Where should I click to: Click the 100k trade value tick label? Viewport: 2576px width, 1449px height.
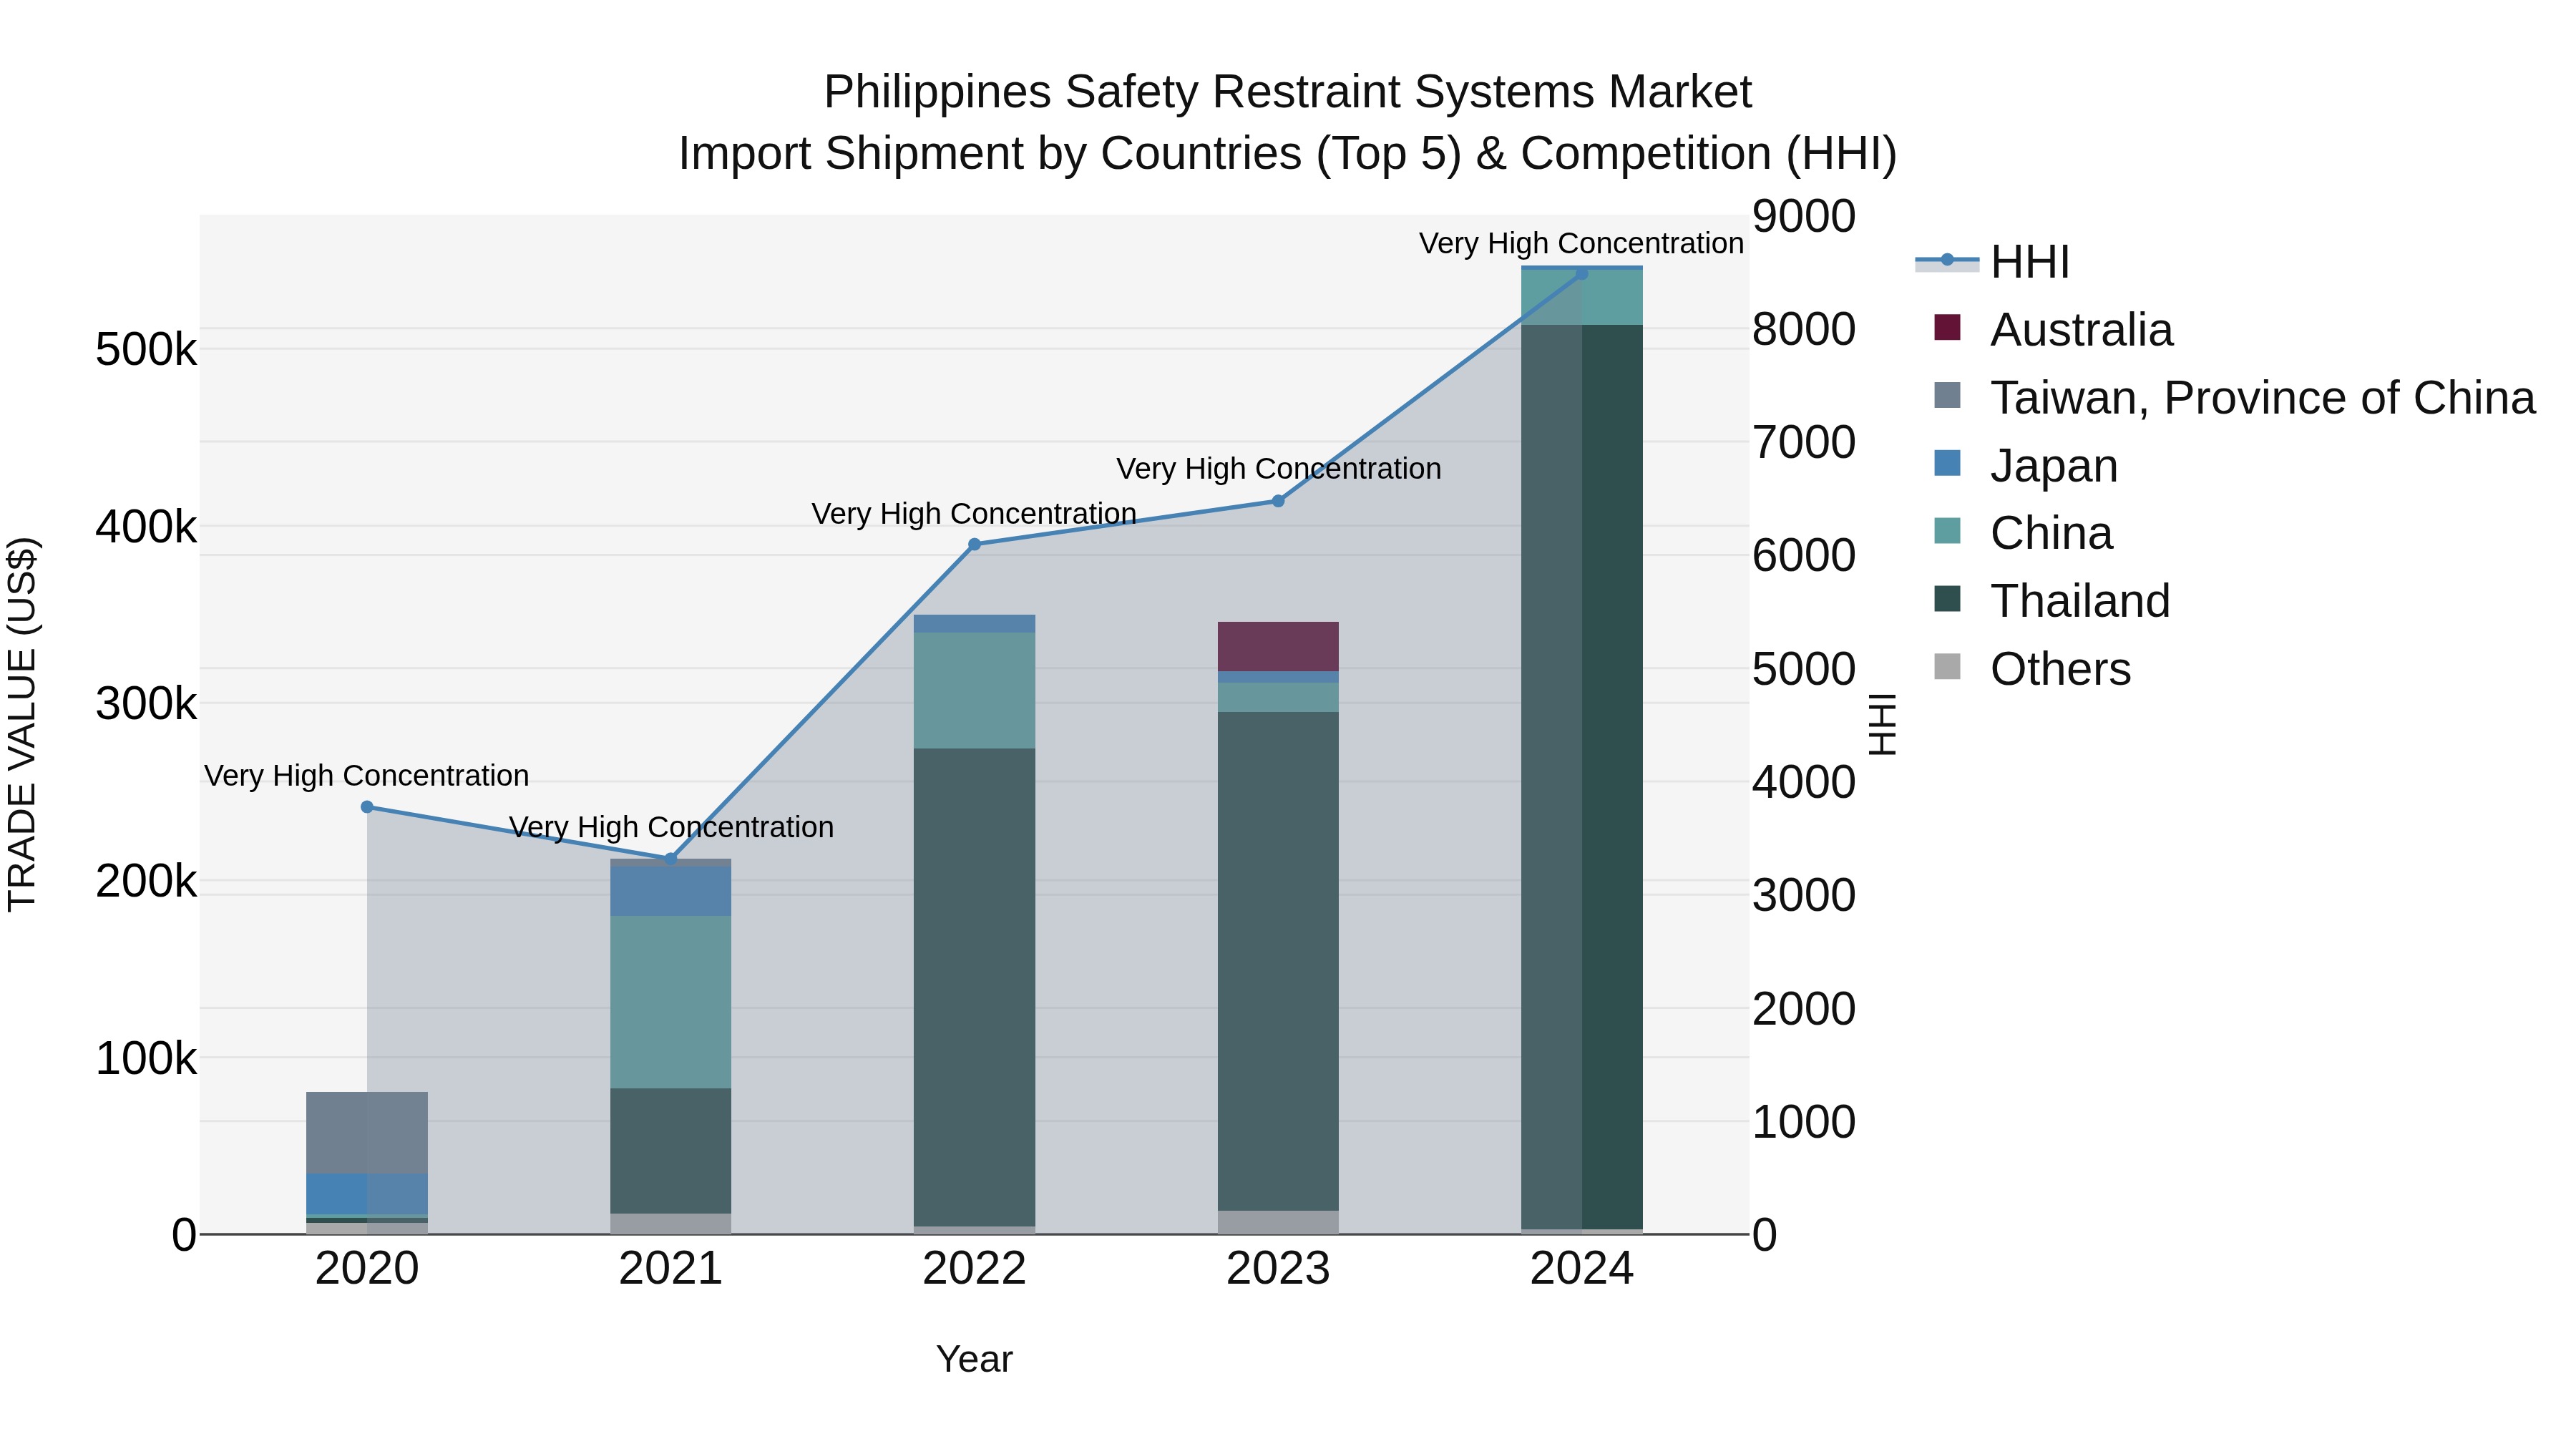[146, 1058]
